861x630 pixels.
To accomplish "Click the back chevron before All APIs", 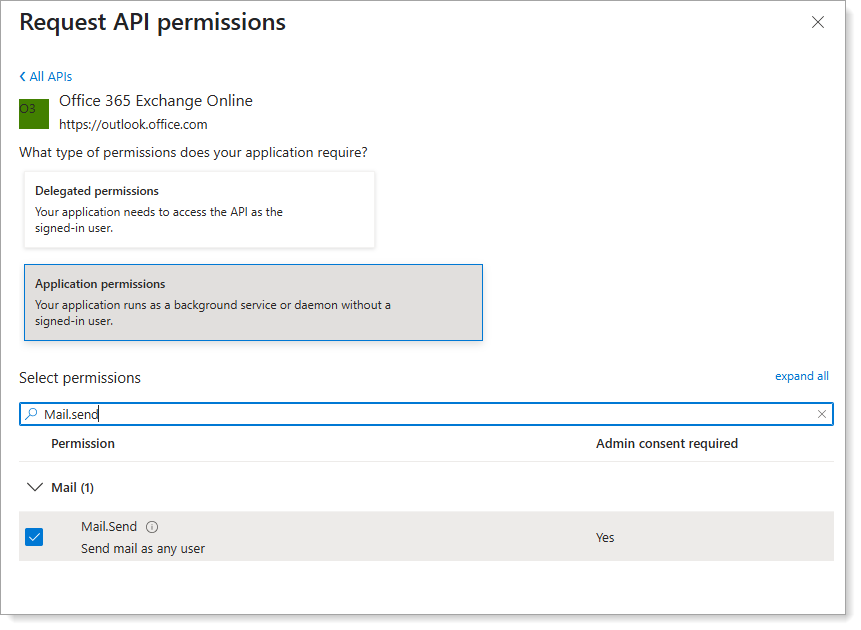I will click(x=23, y=76).
